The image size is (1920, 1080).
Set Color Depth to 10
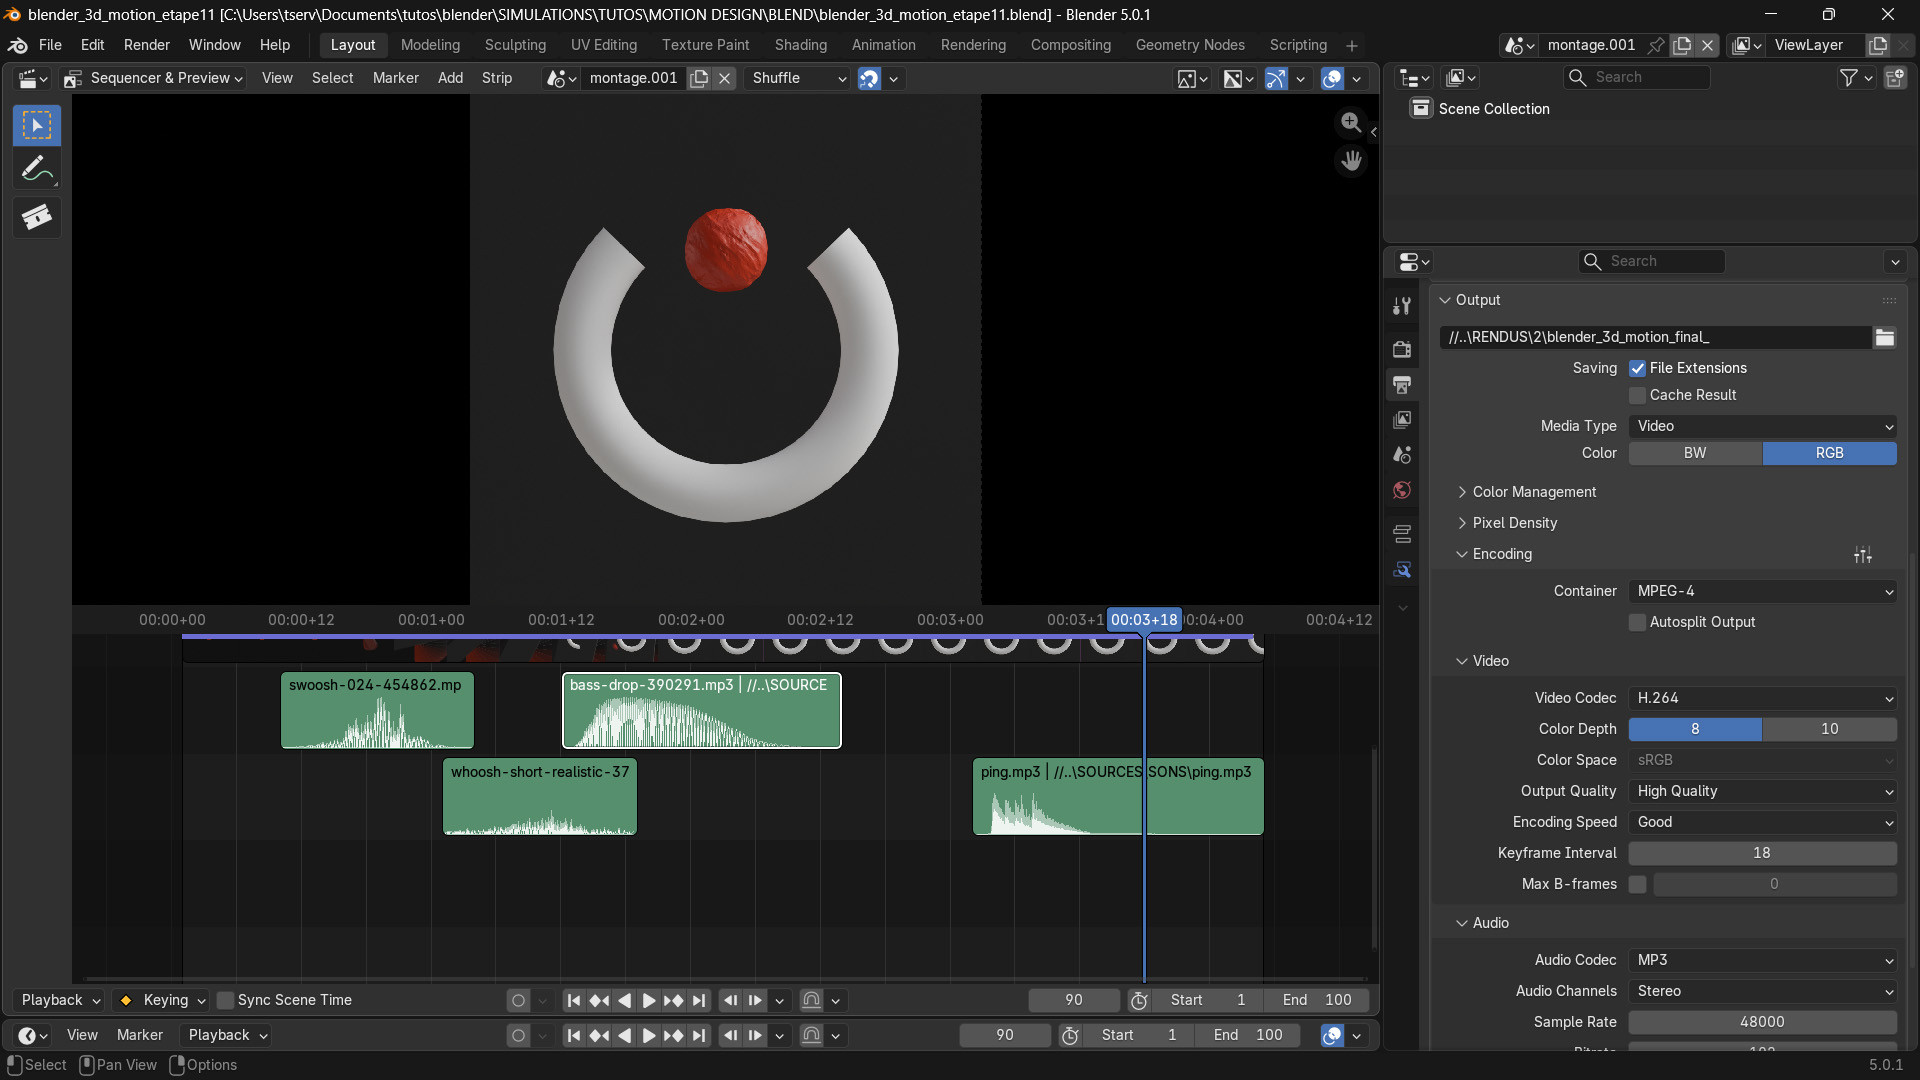click(x=1829, y=730)
